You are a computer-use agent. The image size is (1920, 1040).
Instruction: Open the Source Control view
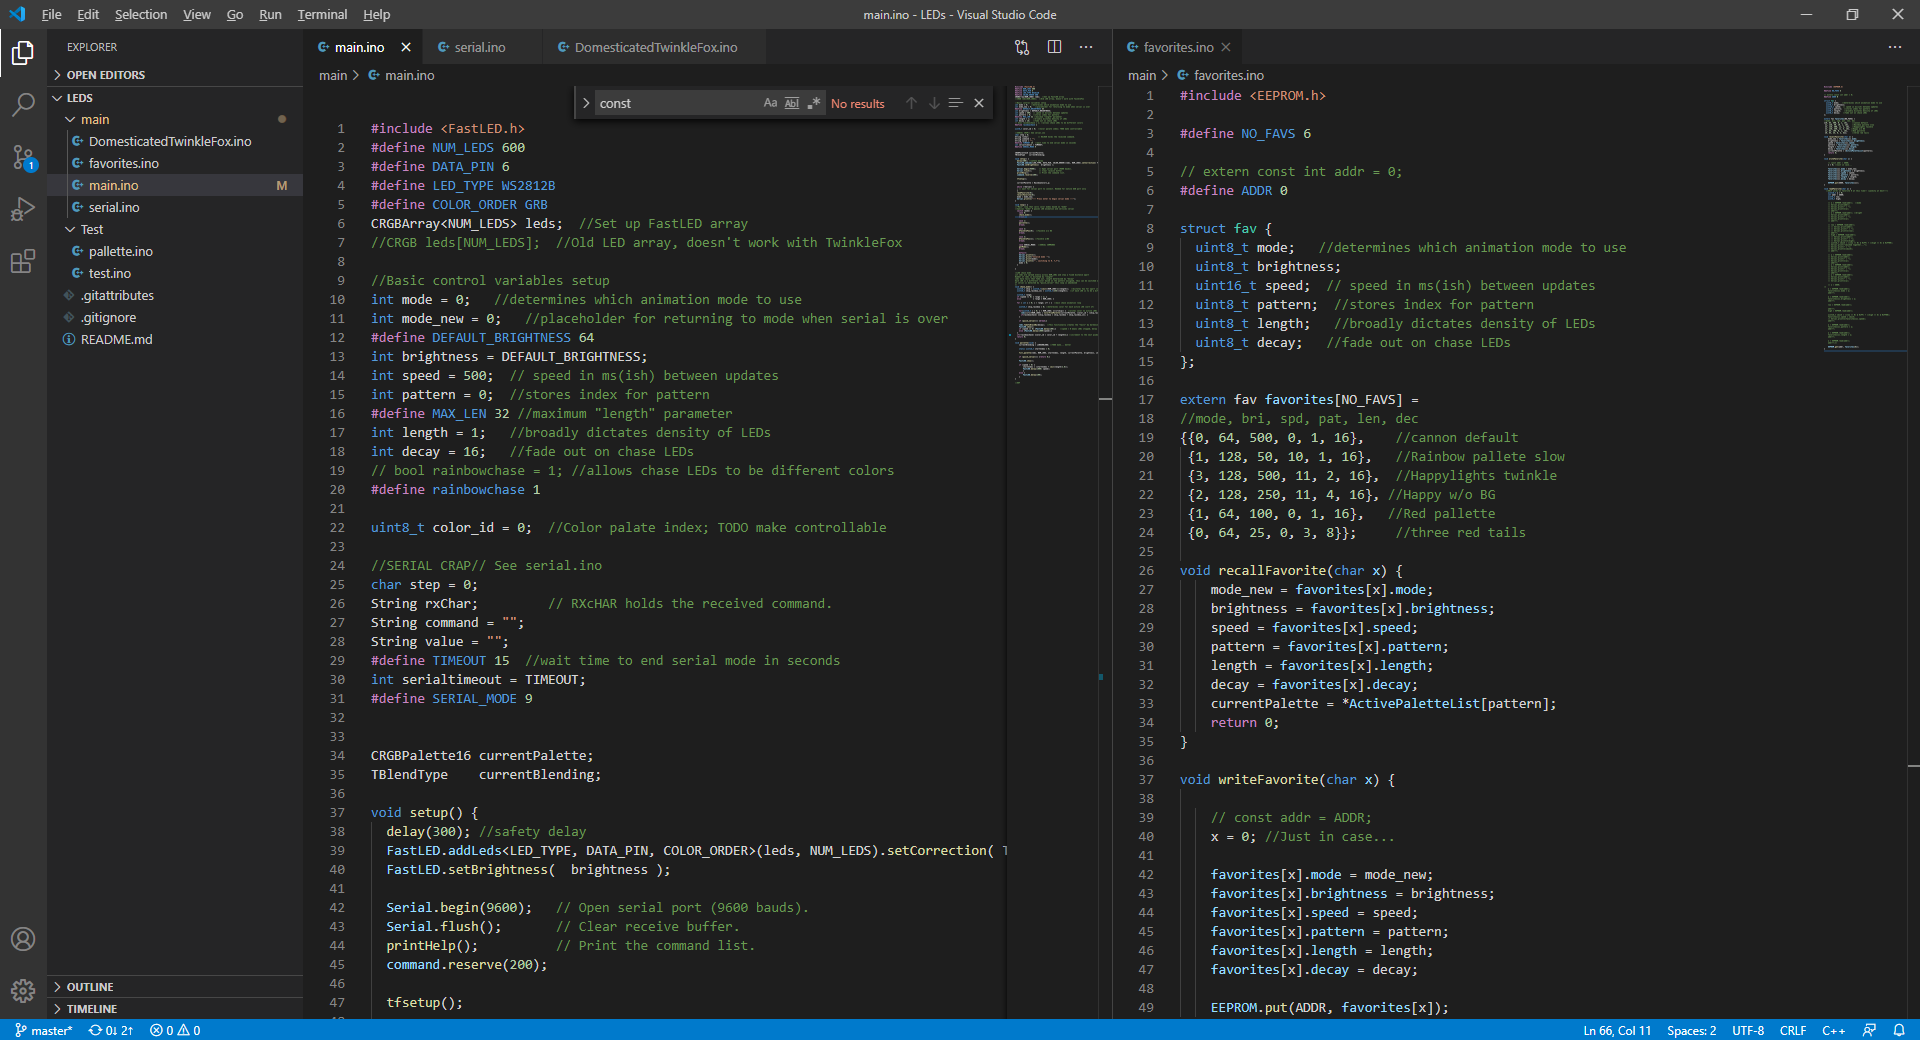pos(23,157)
